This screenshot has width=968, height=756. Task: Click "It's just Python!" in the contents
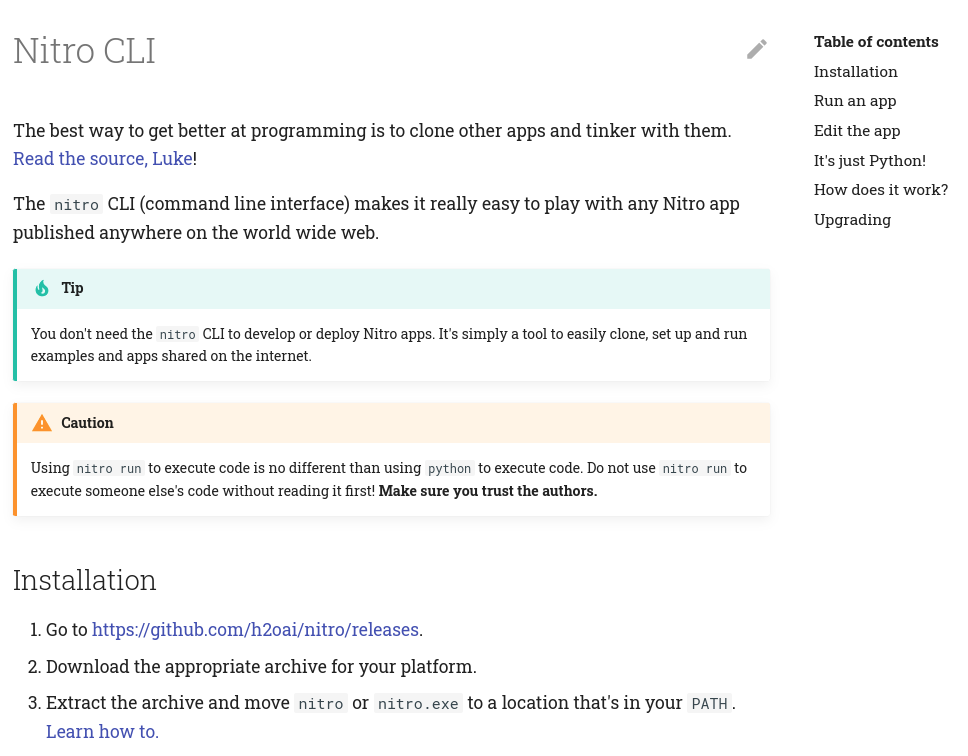click(869, 160)
